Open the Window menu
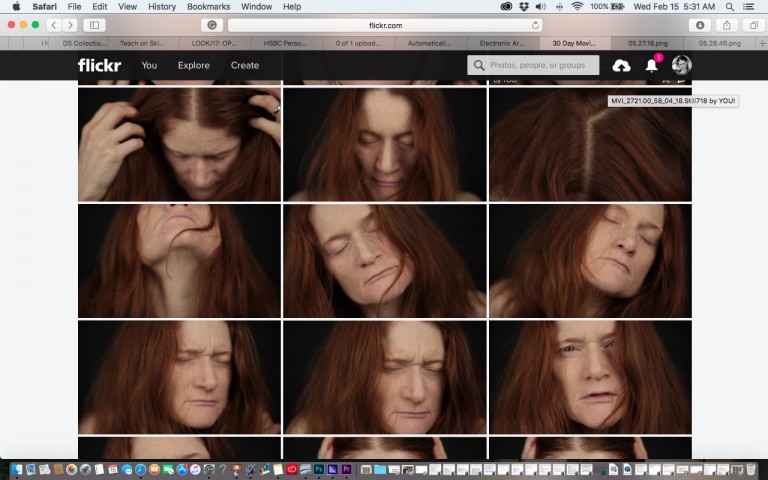Image resolution: width=768 pixels, height=480 pixels. coord(257,7)
